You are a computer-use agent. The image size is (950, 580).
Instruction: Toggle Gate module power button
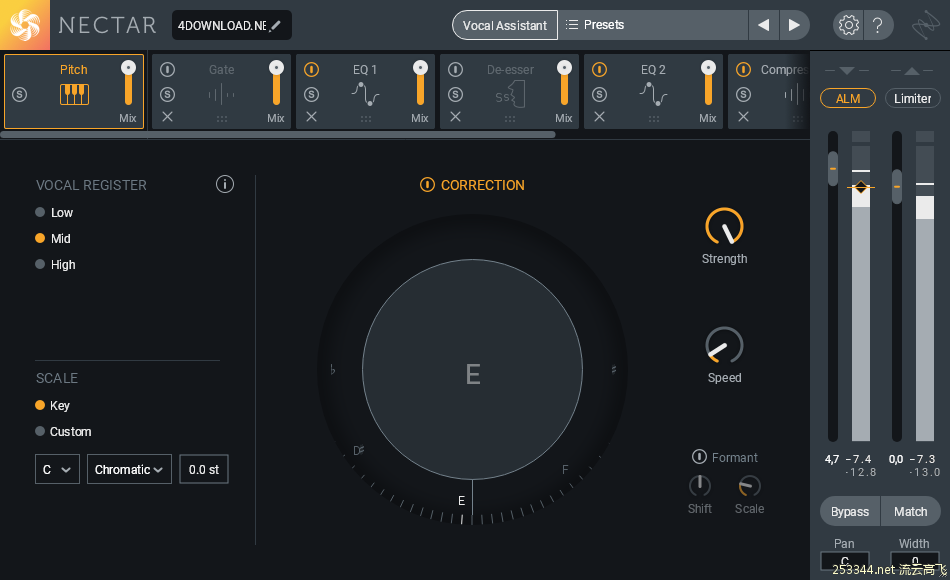click(168, 70)
